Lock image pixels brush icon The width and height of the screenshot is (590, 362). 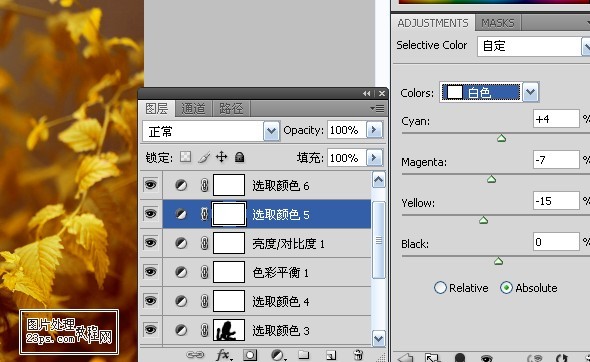(204, 157)
